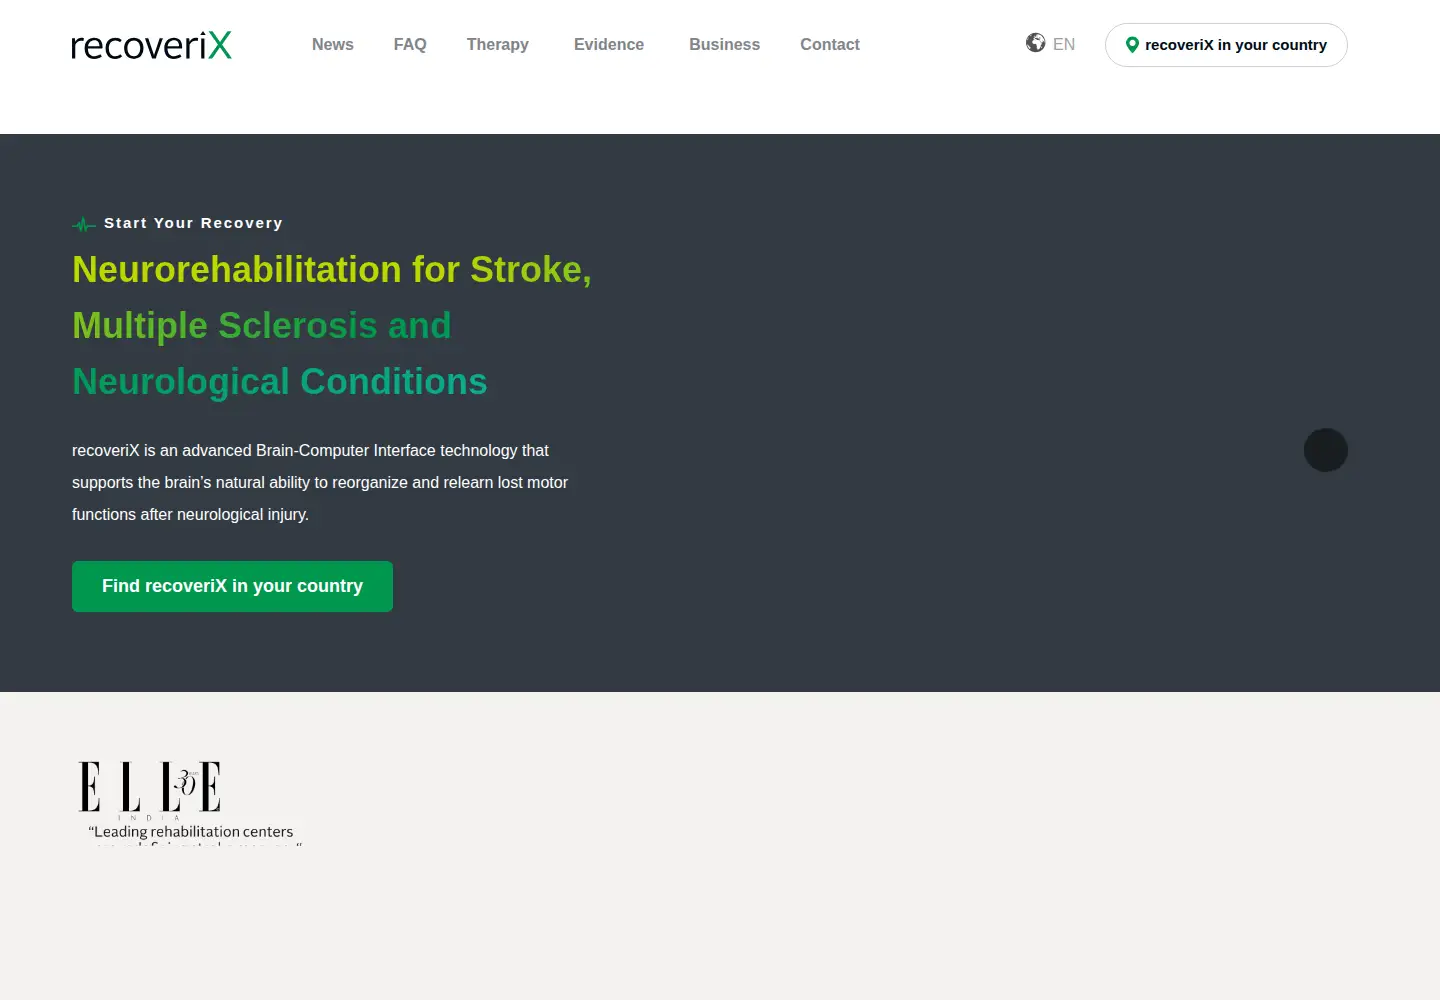Click the Brain-Computer Interface description paragraph
This screenshot has height=1000, width=1440.
click(x=320, y=483)
